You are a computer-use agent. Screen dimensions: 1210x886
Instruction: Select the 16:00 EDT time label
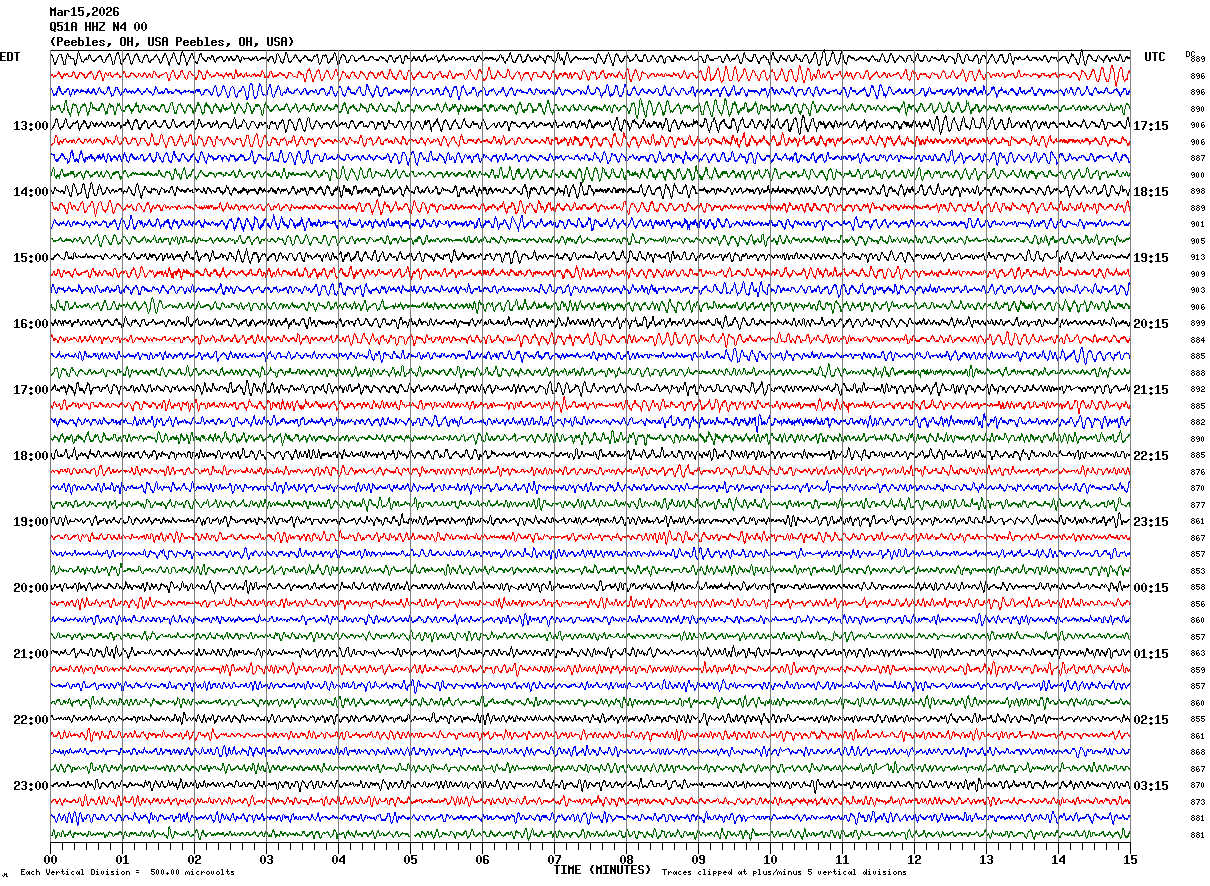[x=30, y=324]
